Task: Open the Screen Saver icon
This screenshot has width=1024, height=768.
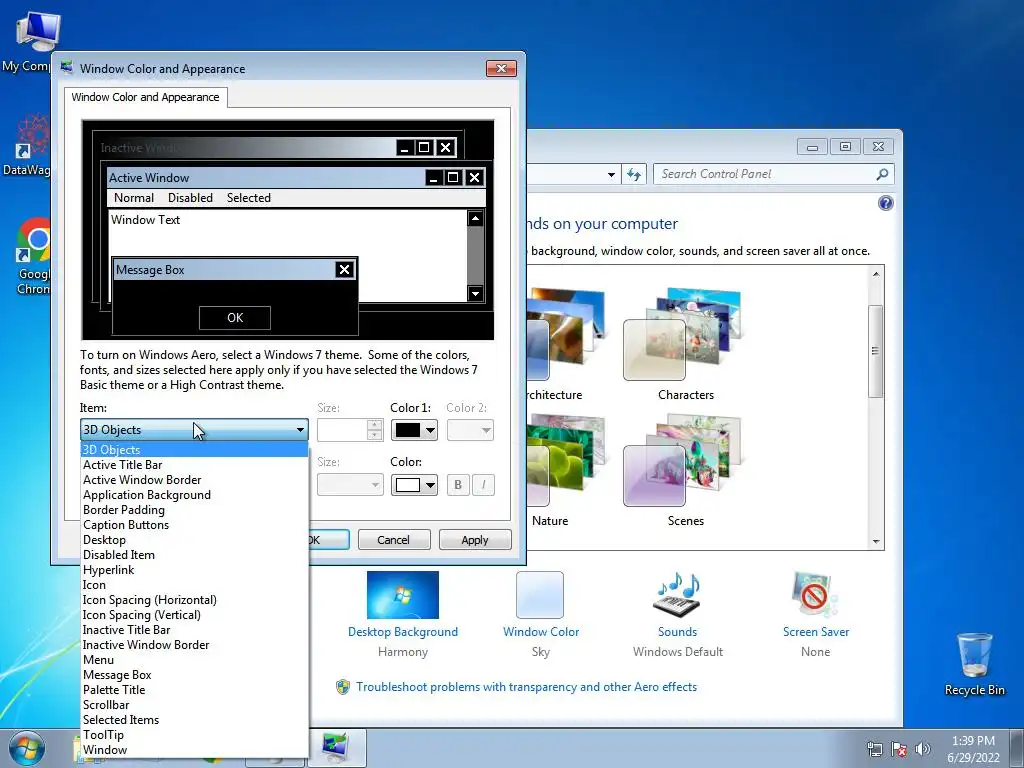Action: point(814,595)
